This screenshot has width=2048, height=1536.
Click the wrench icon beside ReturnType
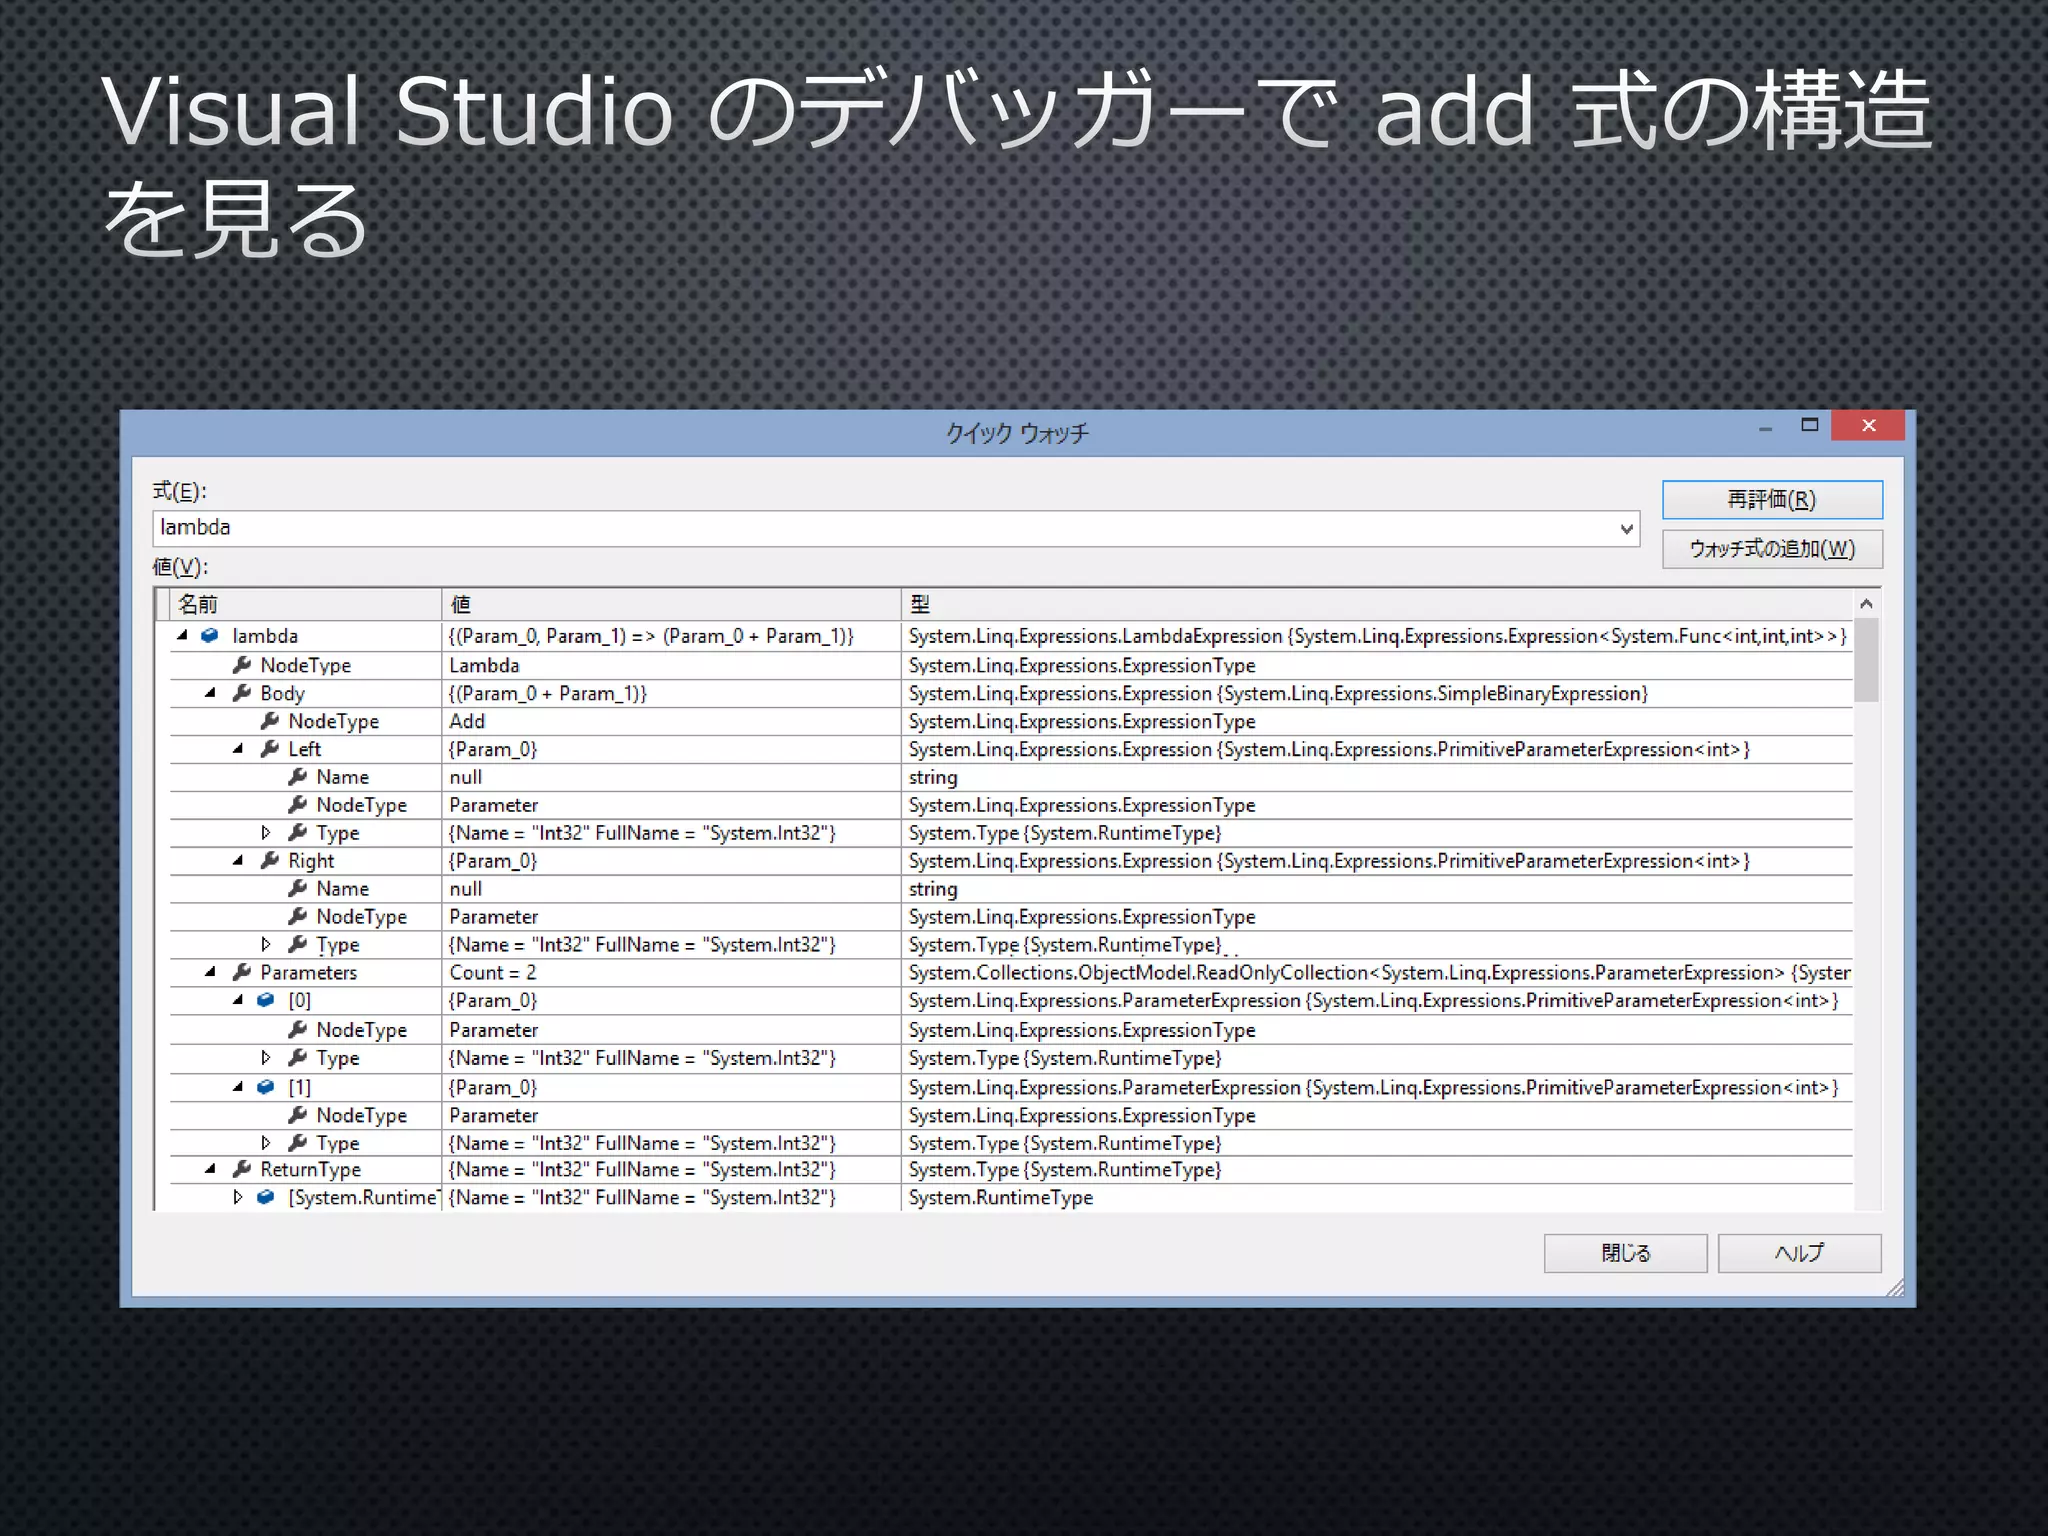click(x=242, y=1169)
